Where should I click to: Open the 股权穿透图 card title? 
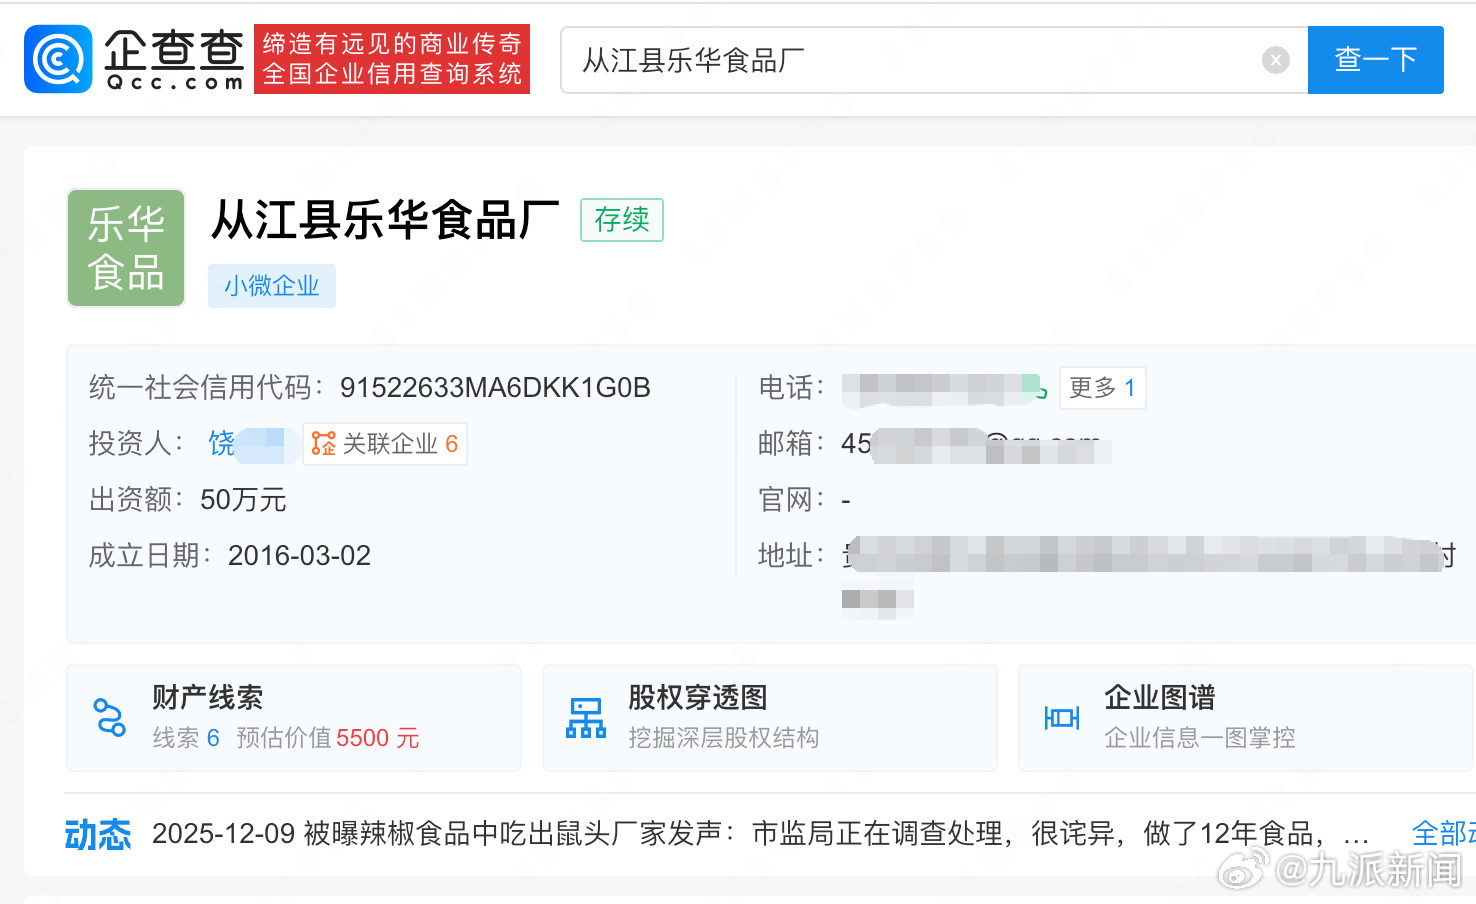(698, 697)
